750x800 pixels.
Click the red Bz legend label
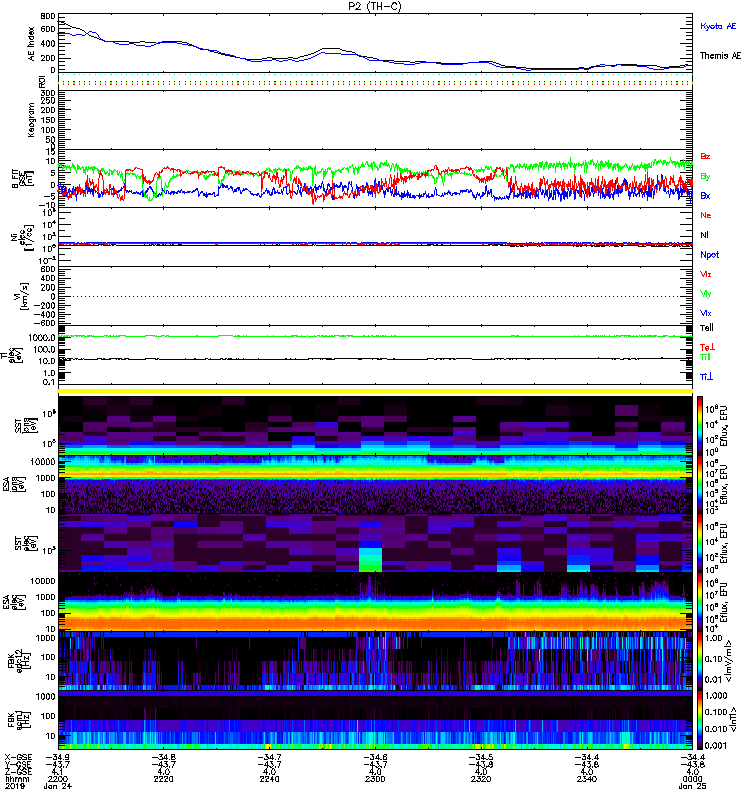pos(705,156)
